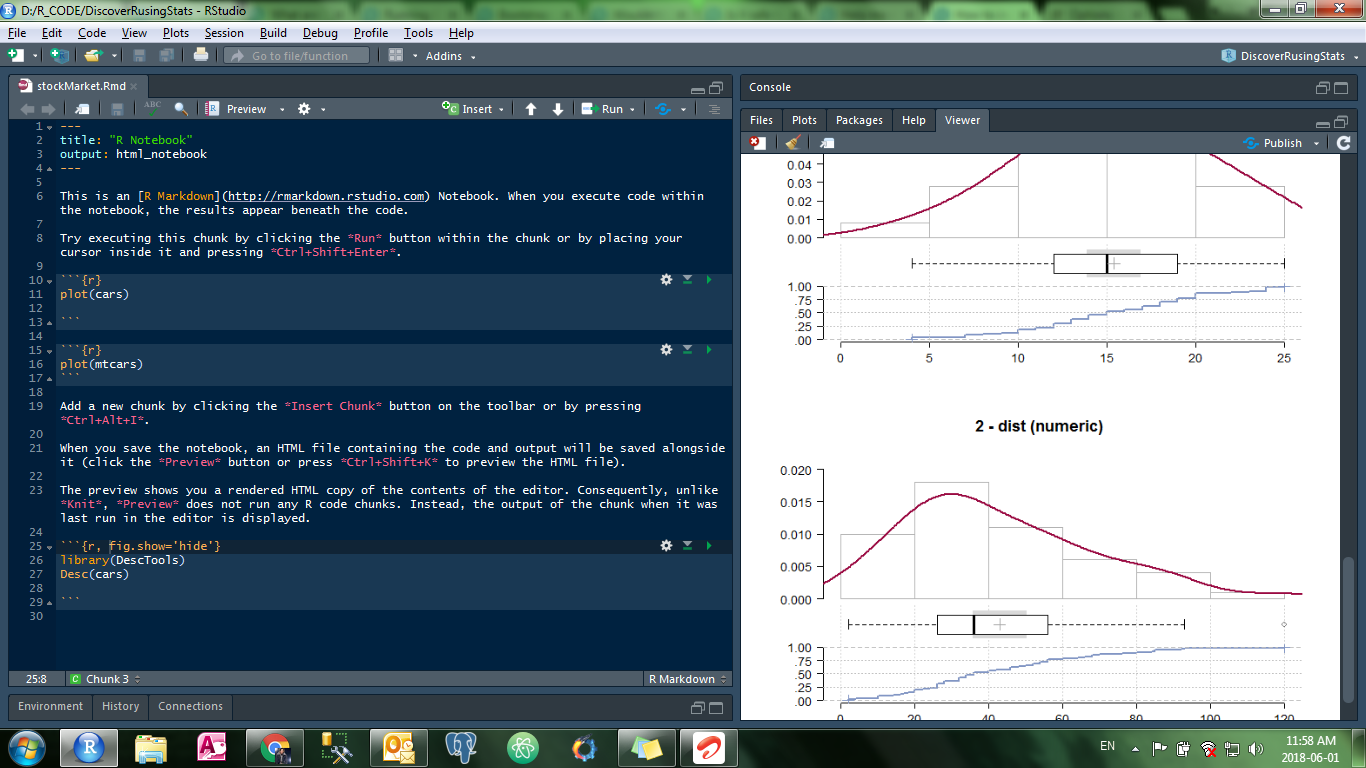This screenshot has width=1366, height=768.
Task: Run all chunks above plot(mtcars) chunk
Action: pos(687,350)
